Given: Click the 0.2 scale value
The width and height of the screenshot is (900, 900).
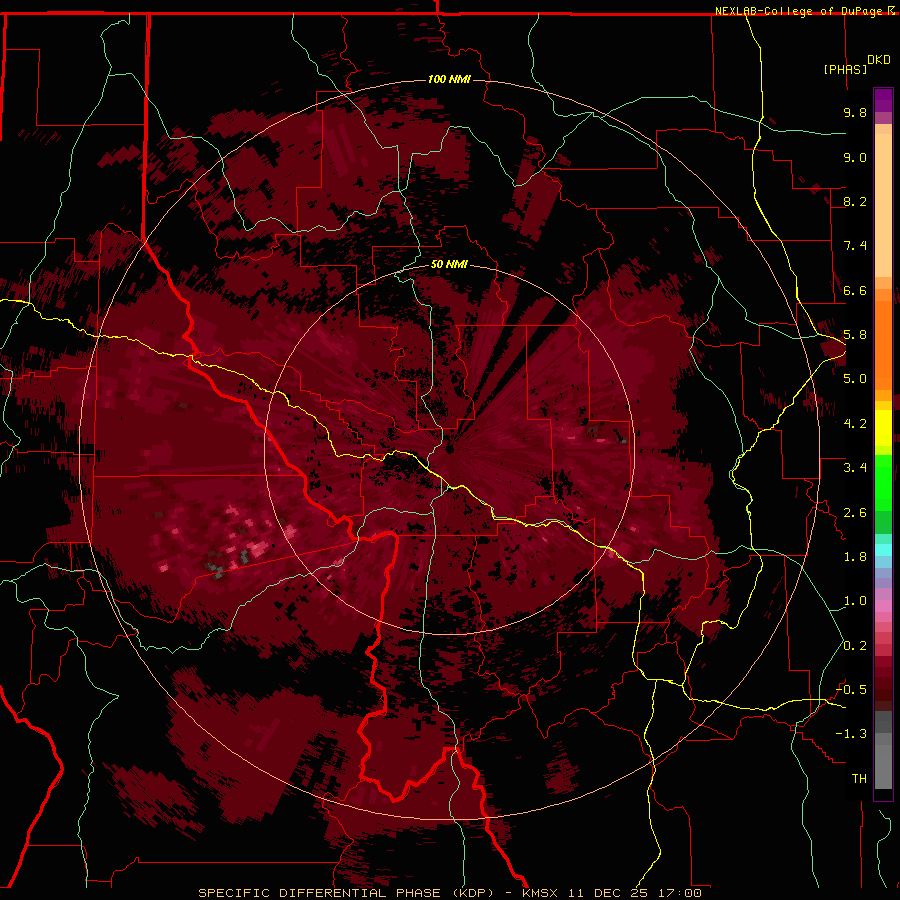Looking at the screenshot, I should click(855, 646).
